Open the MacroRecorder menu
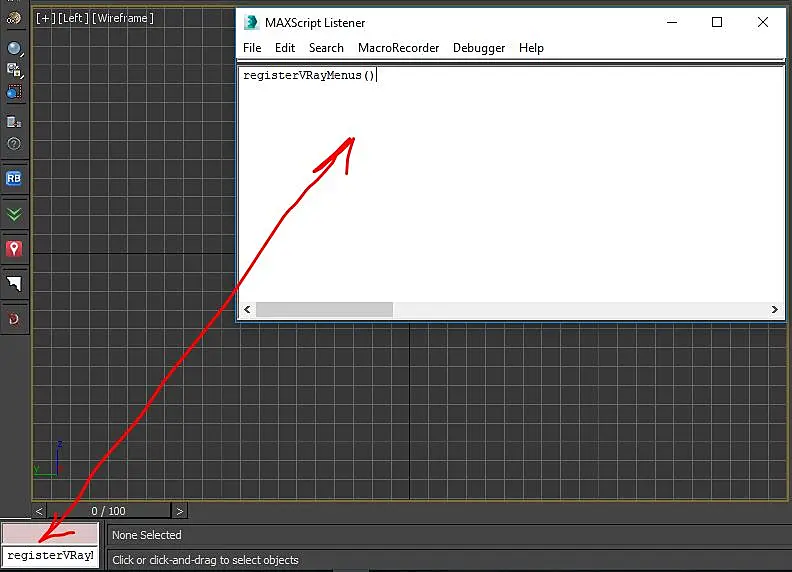 (x=399, y=48)
